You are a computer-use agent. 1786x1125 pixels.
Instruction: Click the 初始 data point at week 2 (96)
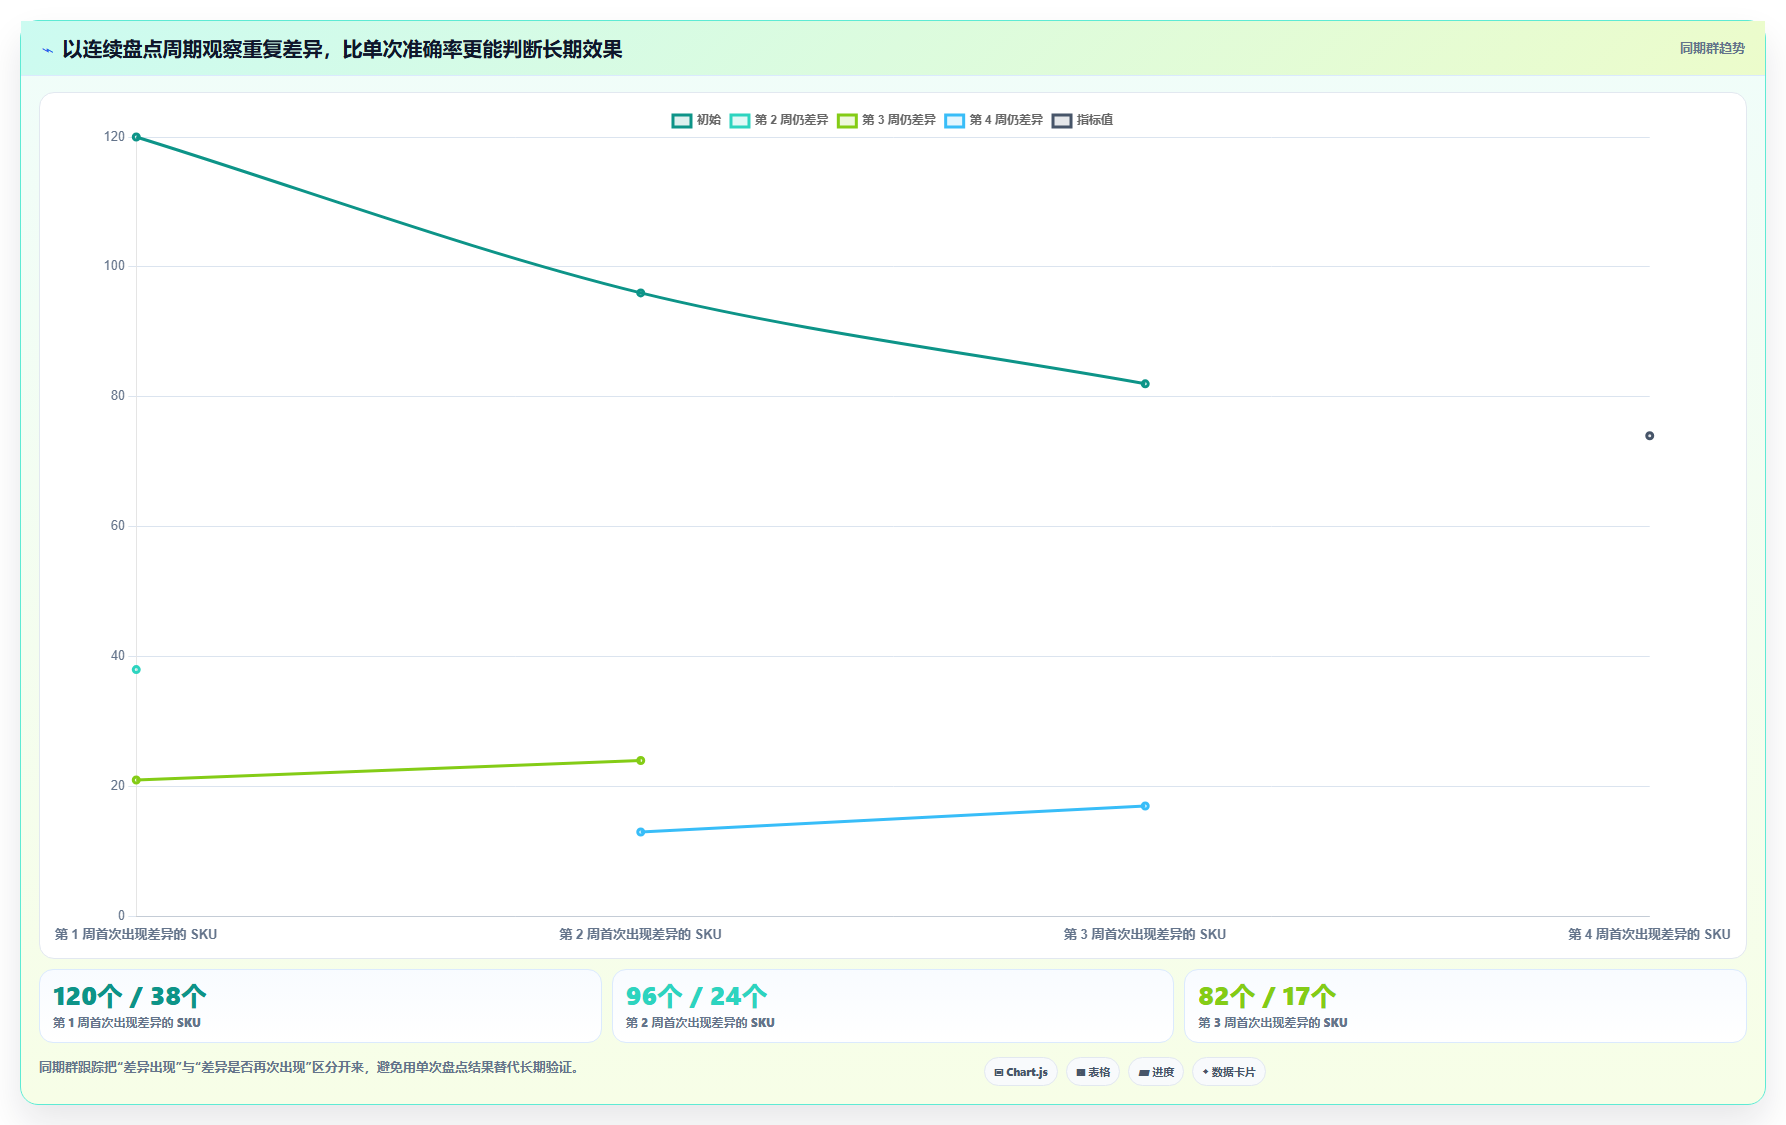(x=641, y=293)
